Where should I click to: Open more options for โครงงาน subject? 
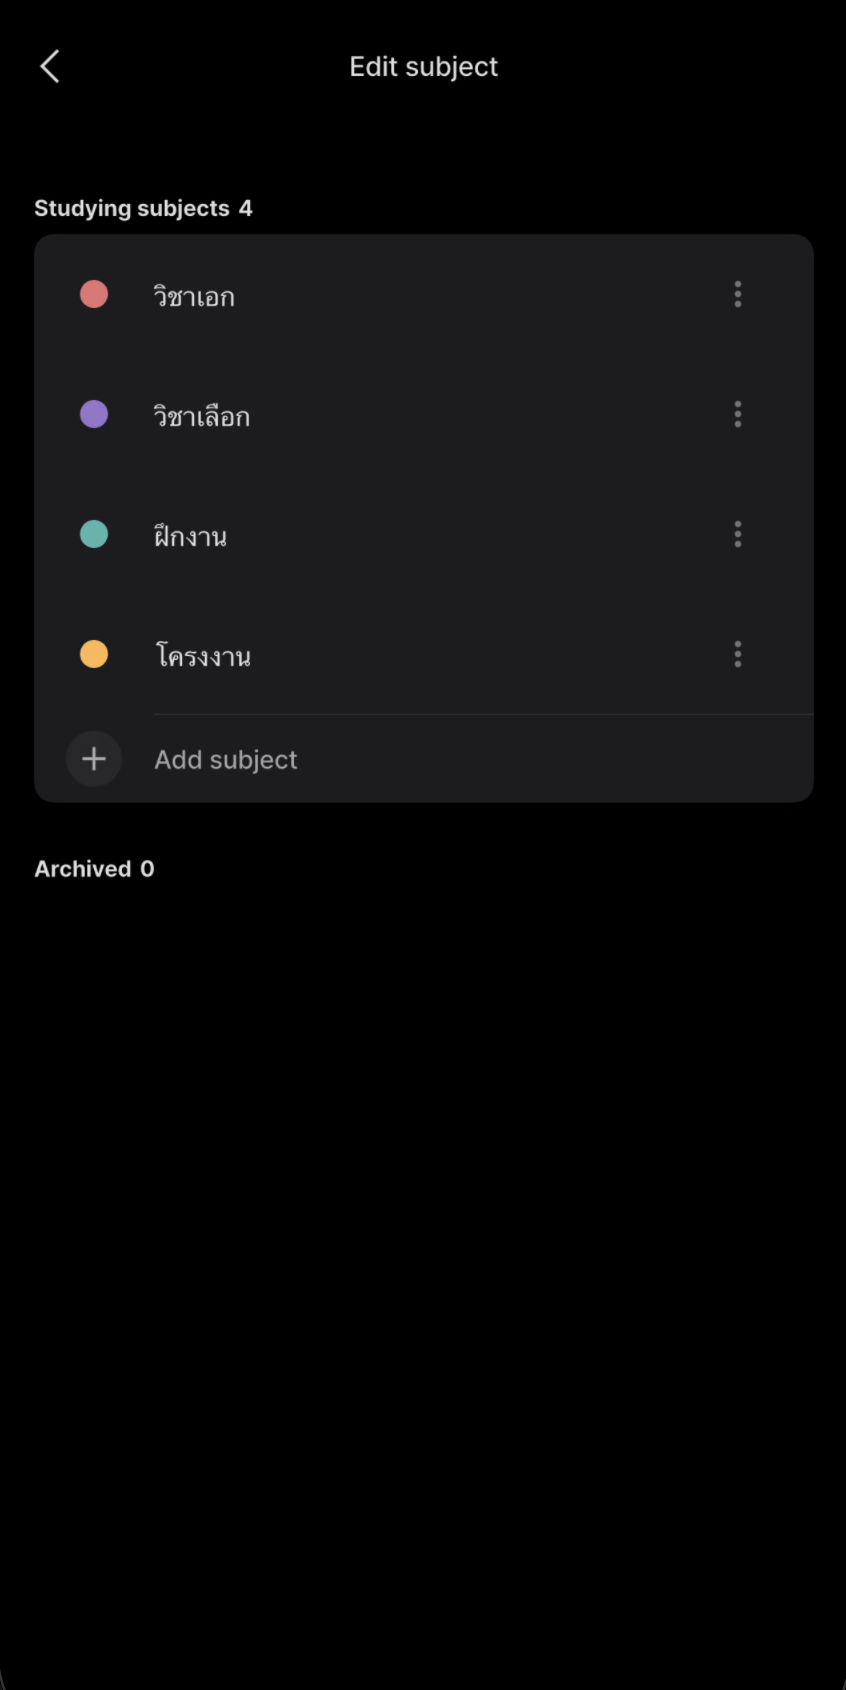[x=738, y=654]
